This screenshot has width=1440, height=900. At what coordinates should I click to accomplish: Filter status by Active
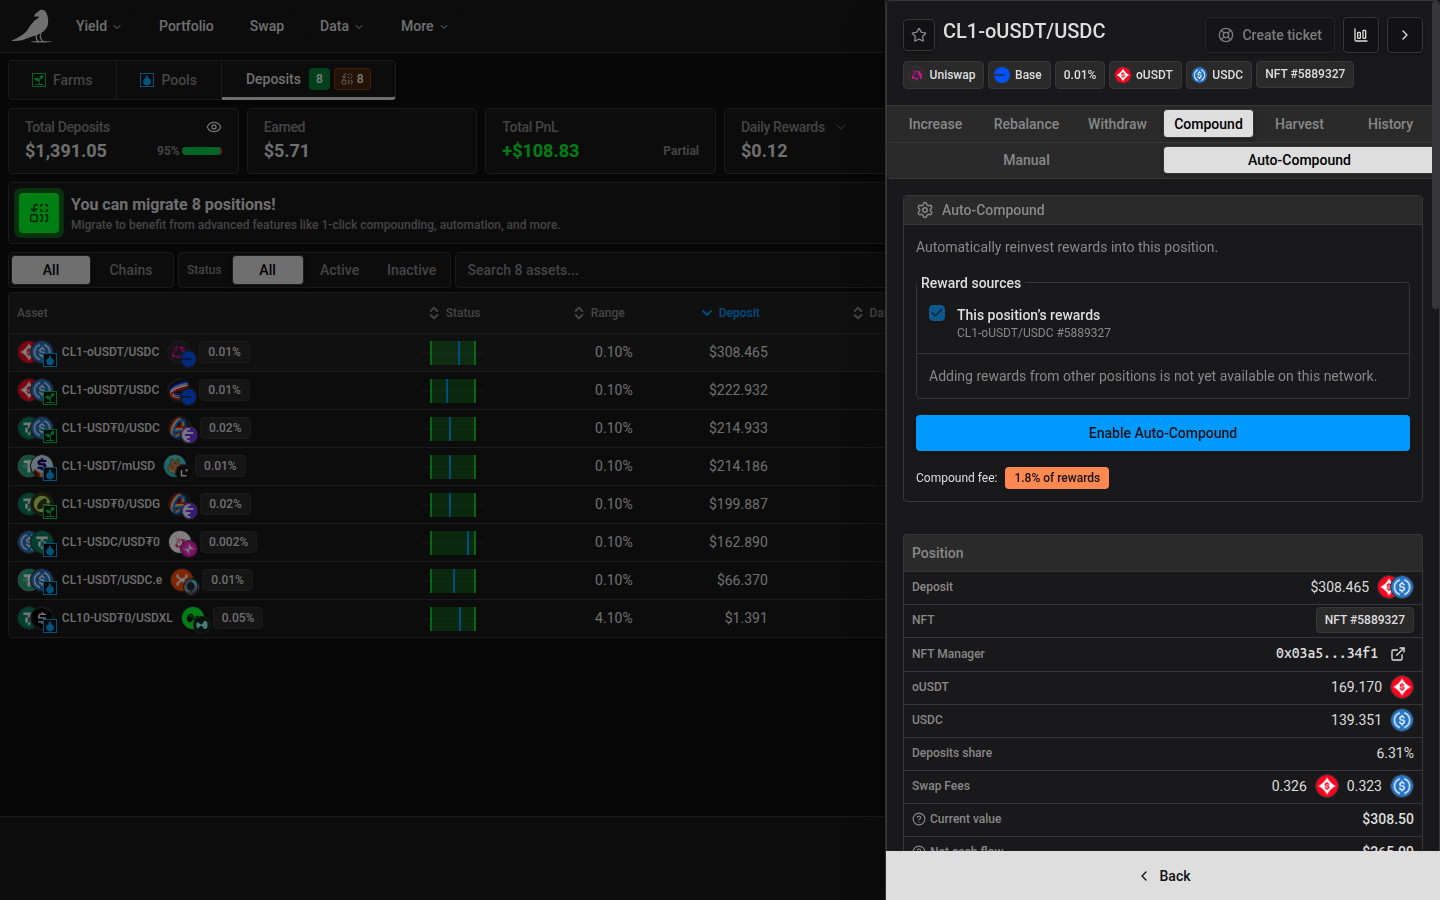coord(339,270)
